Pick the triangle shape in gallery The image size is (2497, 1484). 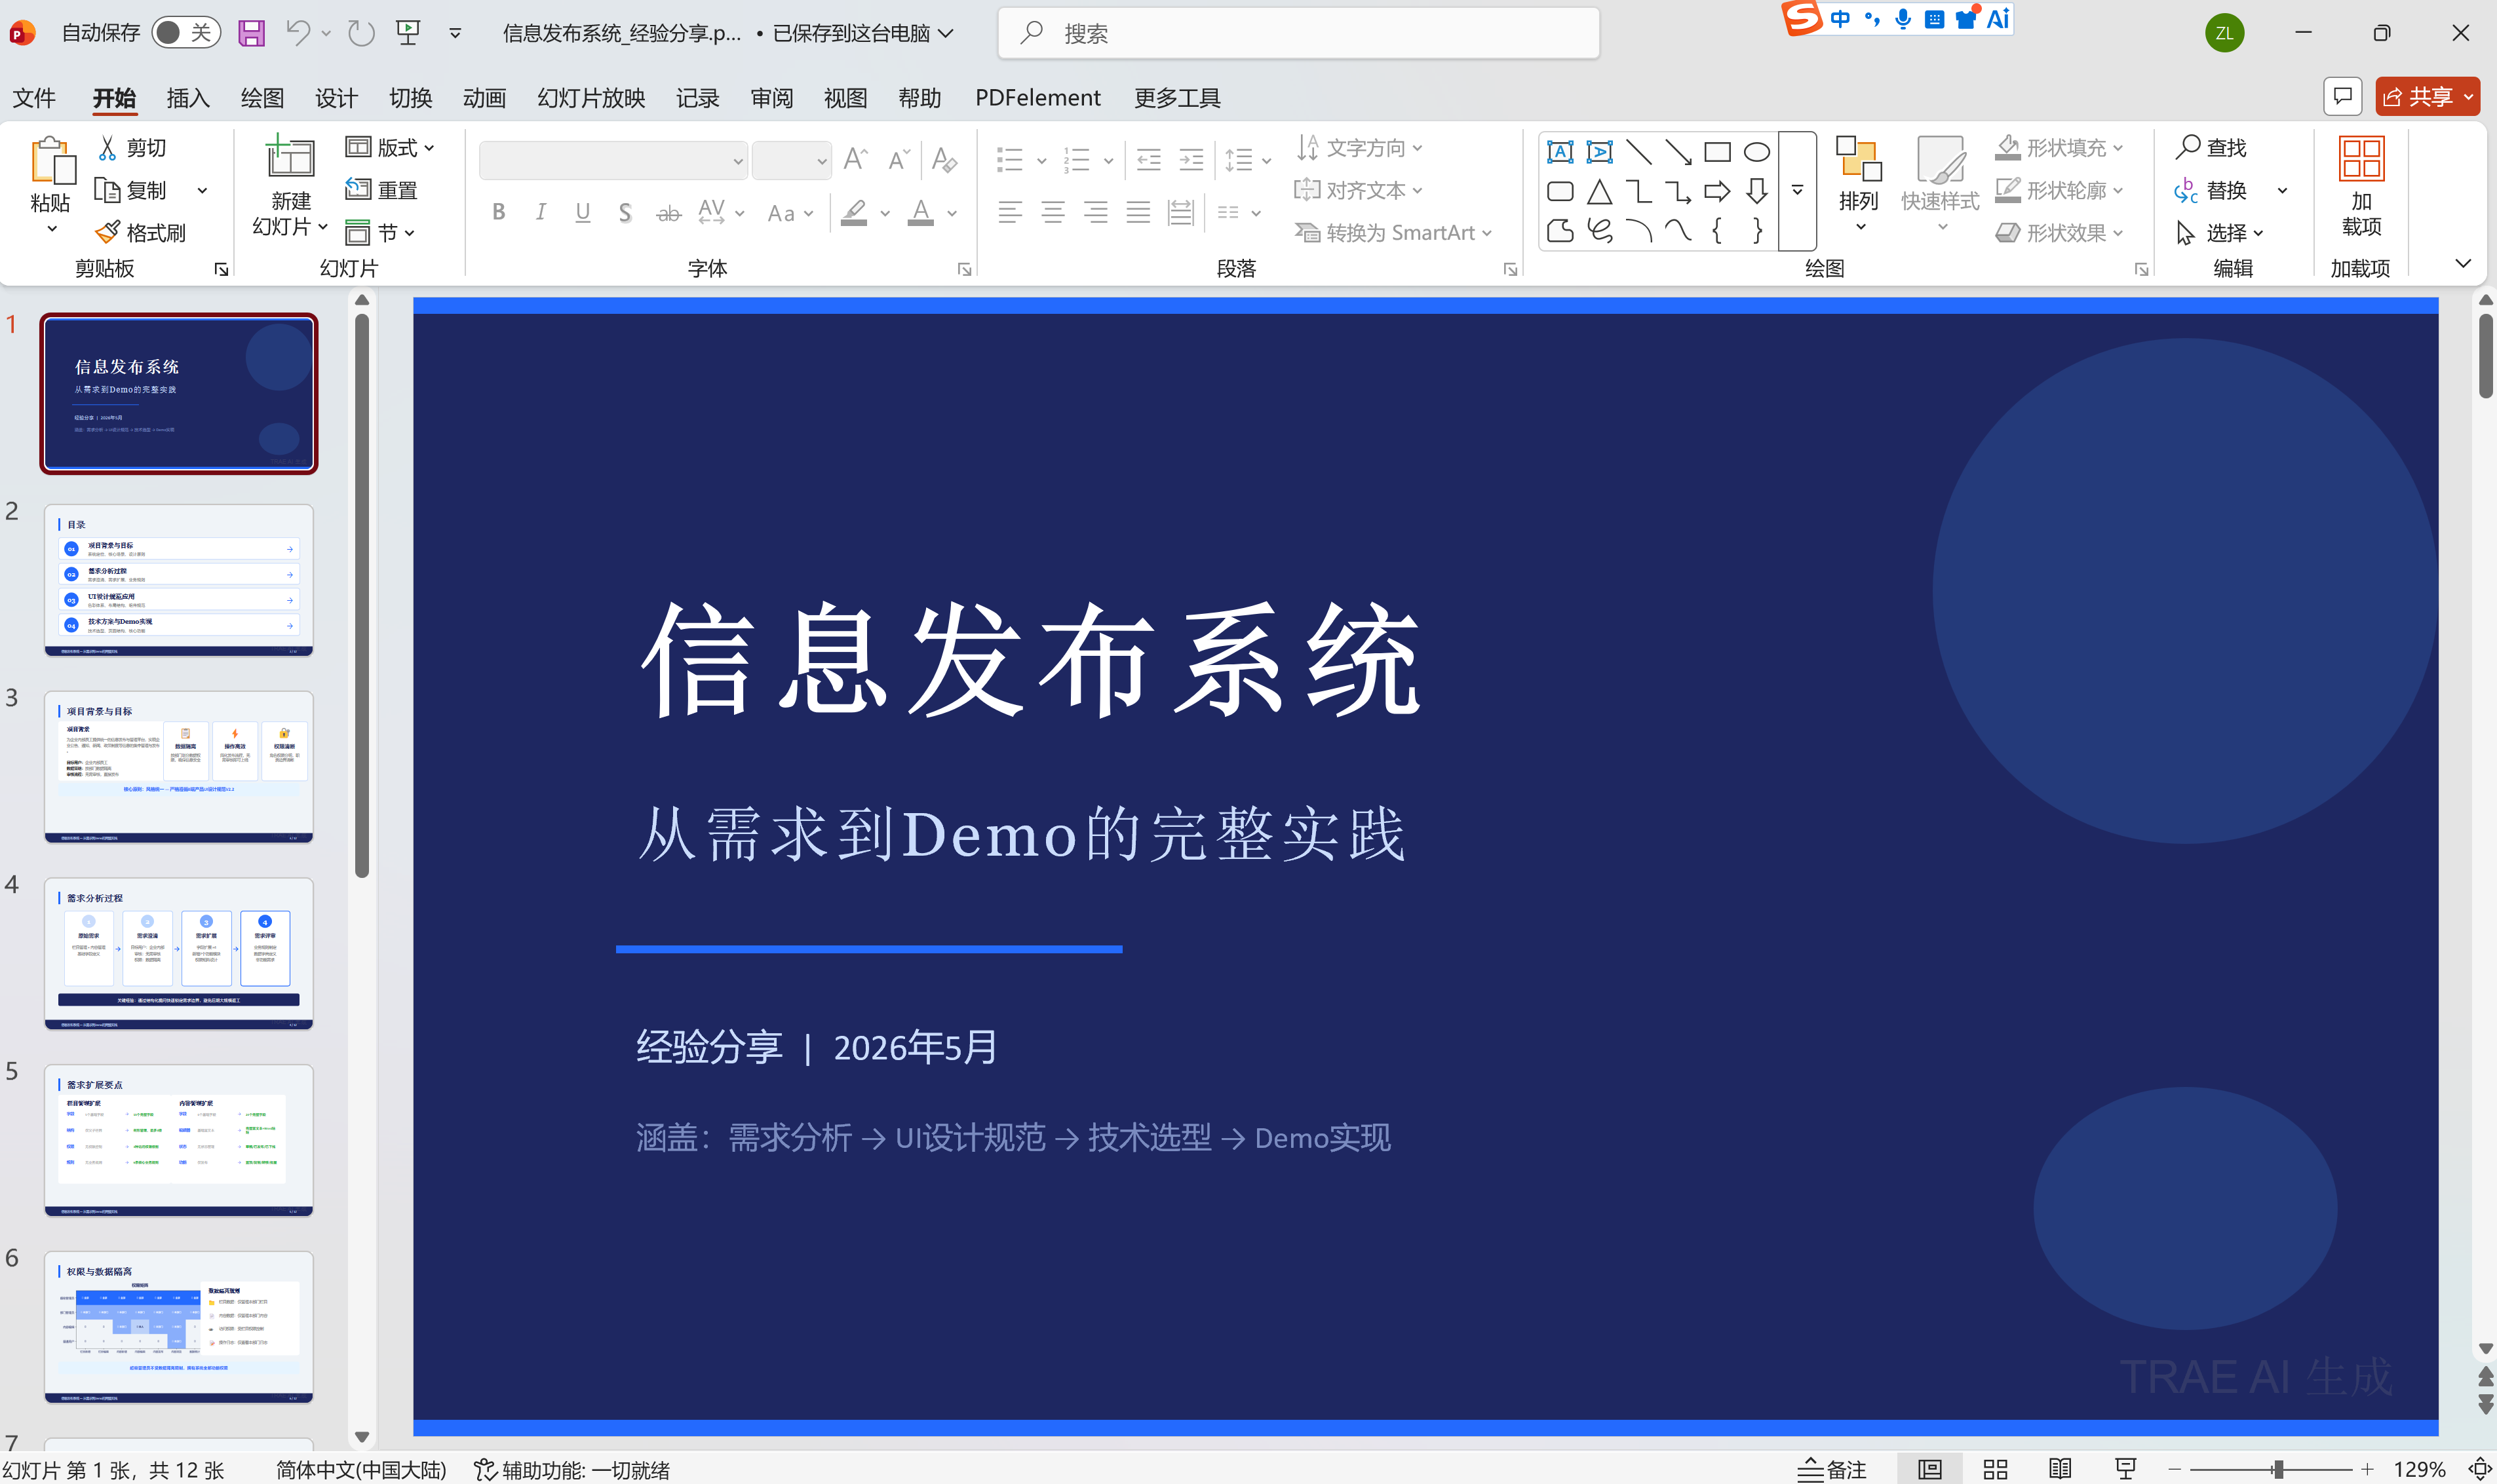(x=1599, y=191)
